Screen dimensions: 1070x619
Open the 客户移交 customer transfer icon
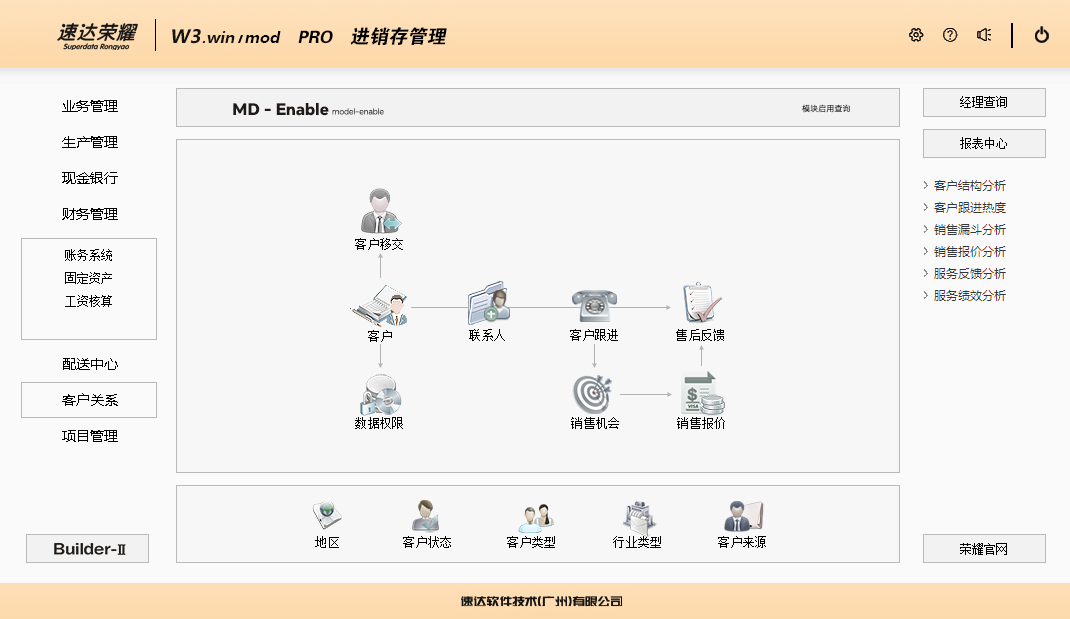[x=380, y=212]
